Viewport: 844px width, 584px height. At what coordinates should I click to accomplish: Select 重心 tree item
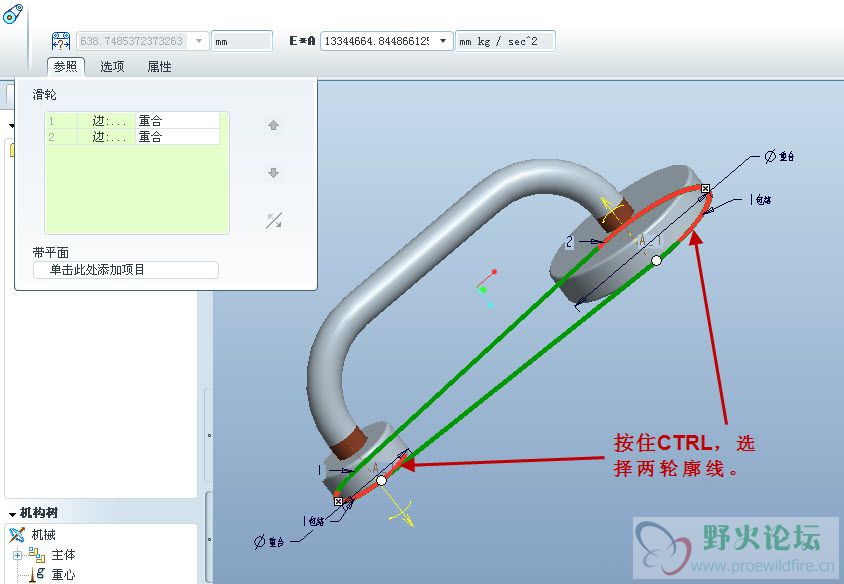click(63, 575)
